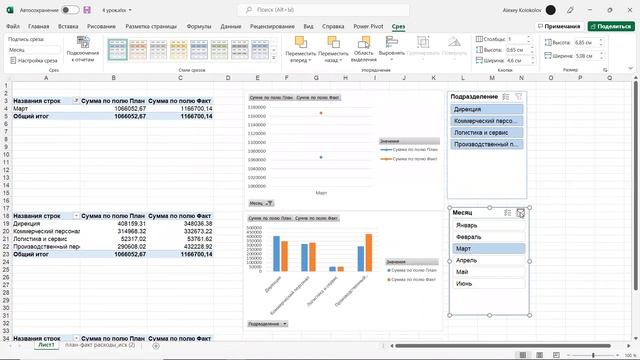Click Переместить вперед bring forward icon
Viewport: 640px width, 360px height.
[x=300, y=42]
